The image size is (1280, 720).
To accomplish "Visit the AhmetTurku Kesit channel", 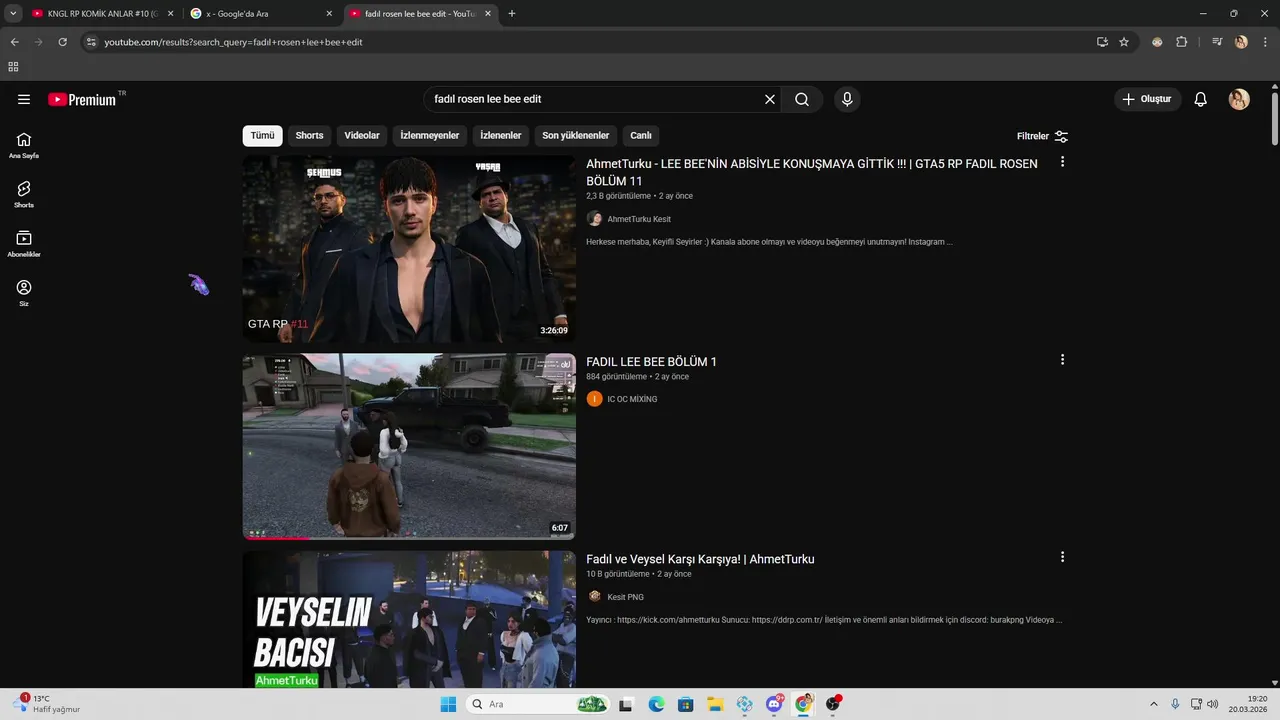I will [639, 219].
